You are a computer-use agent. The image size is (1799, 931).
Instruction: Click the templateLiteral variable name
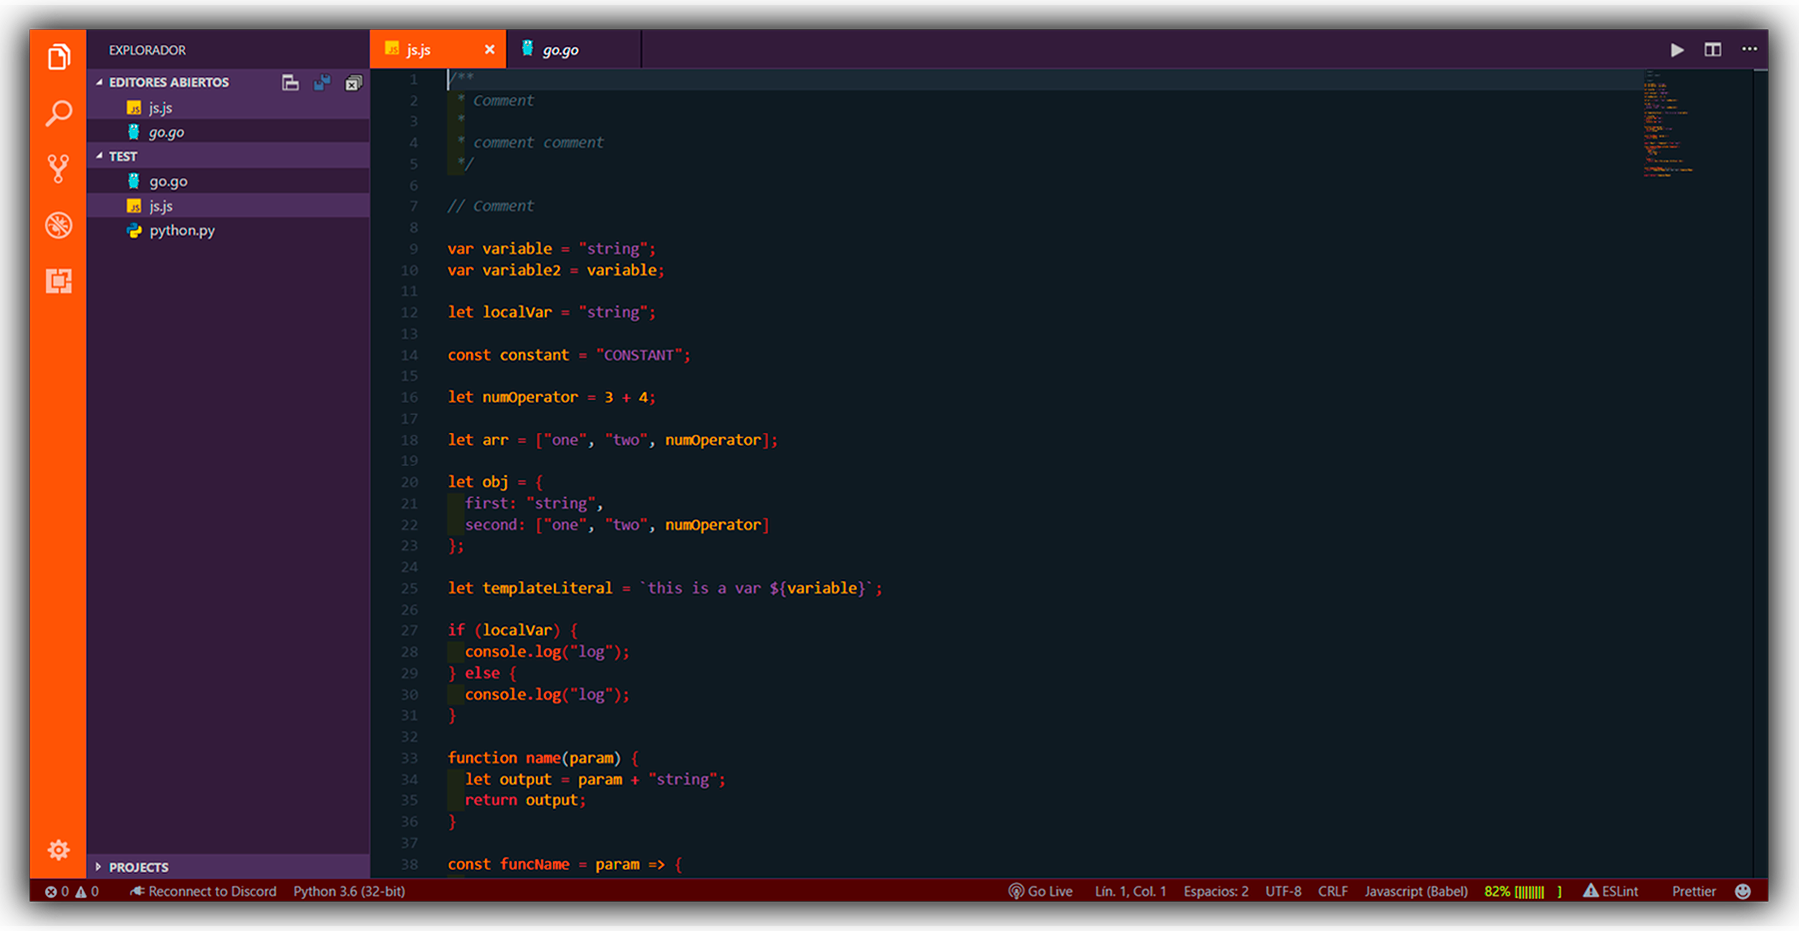[x=547, y=588]
